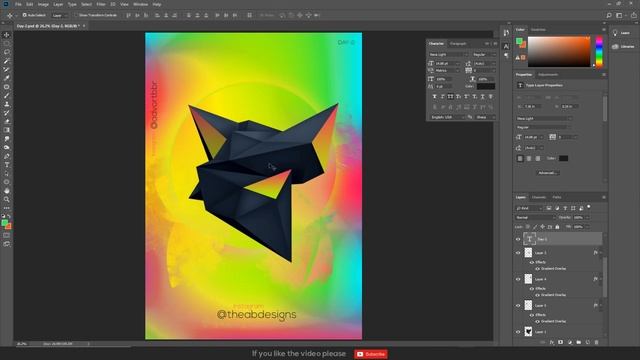Lock all with the padlock icon
The height and width of the screenshot is (360, 640).
pyautogui.click(x=557, y=227)
